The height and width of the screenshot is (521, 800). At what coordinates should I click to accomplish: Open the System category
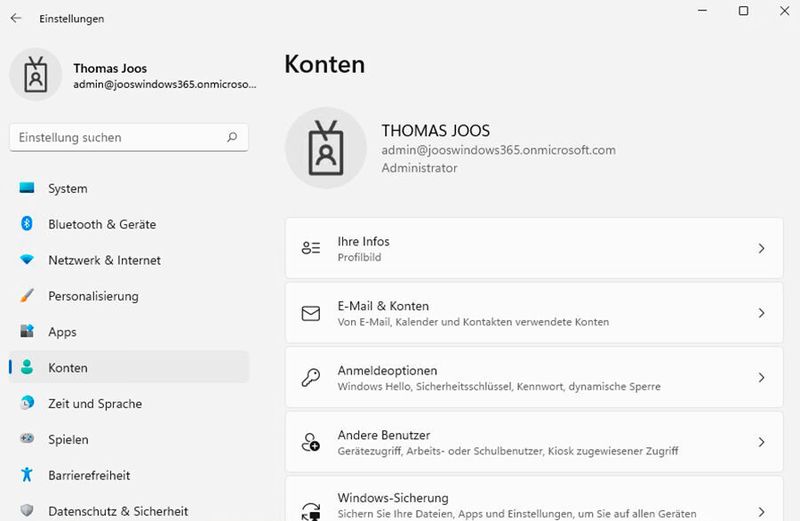[x=129, y=188]
